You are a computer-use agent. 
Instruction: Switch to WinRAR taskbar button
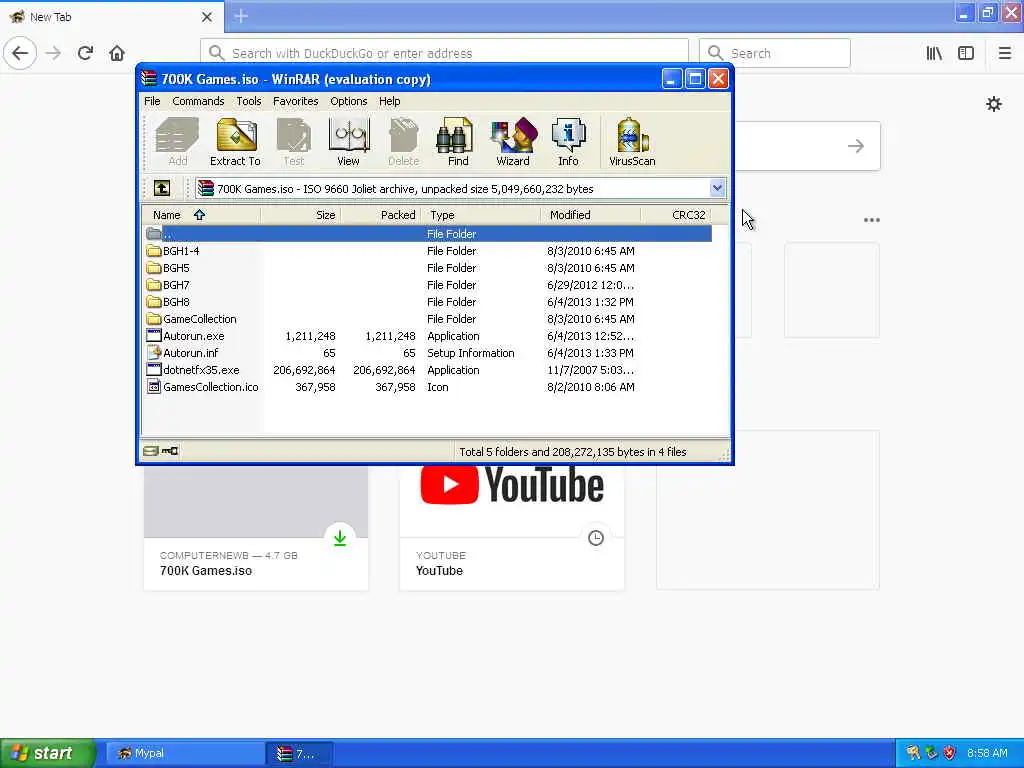(x=300, y=753)
